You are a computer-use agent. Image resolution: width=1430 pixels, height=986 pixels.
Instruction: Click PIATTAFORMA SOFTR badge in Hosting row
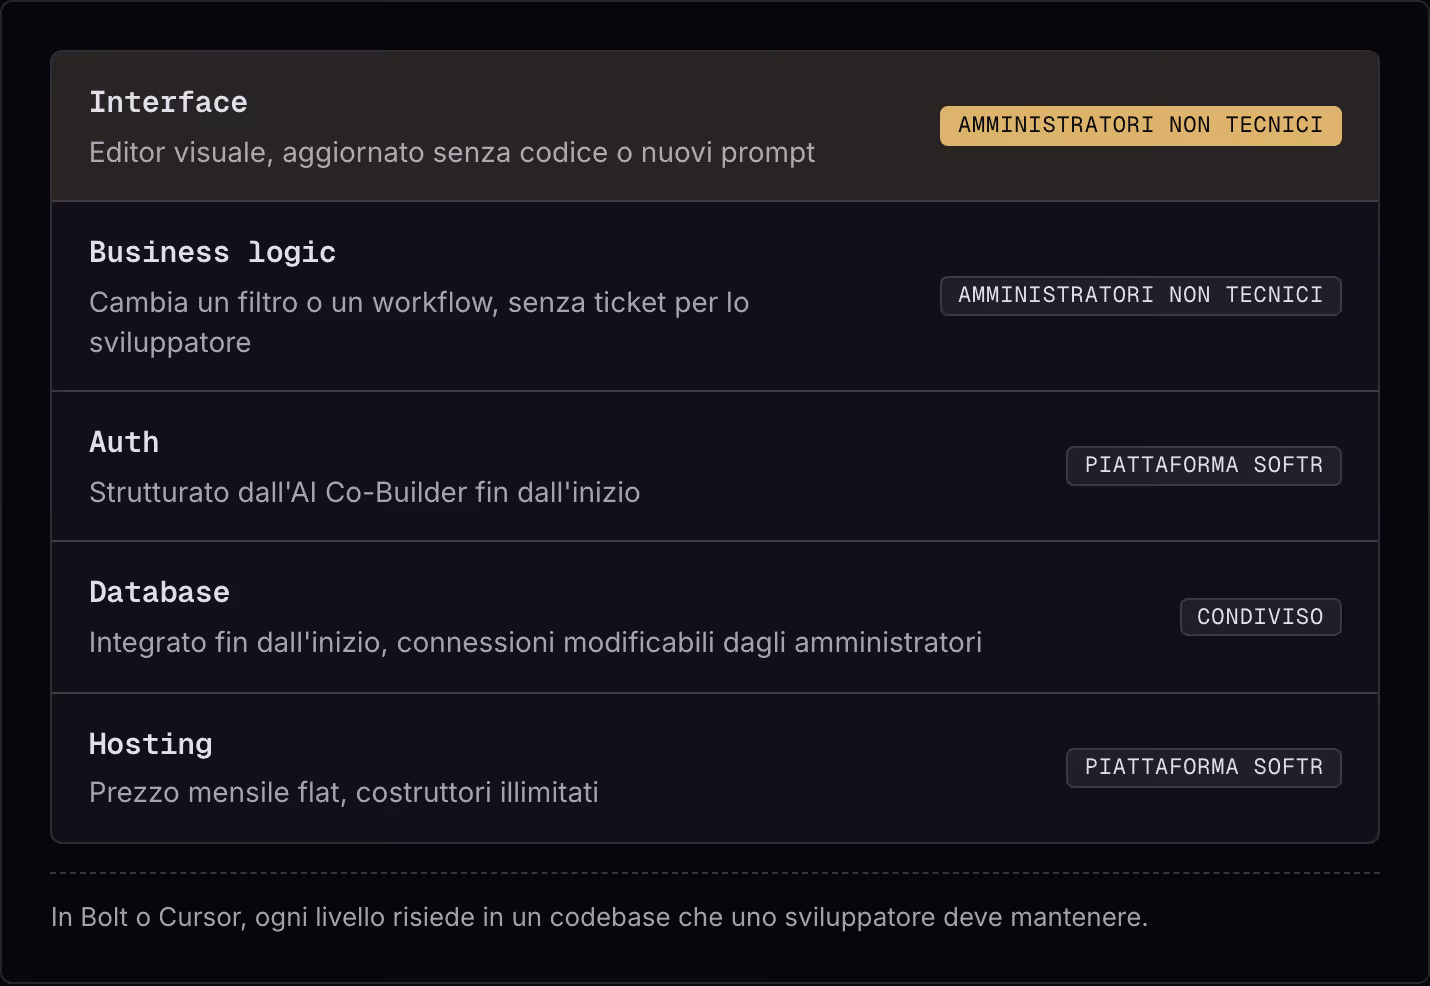(x=1203, y=768)
